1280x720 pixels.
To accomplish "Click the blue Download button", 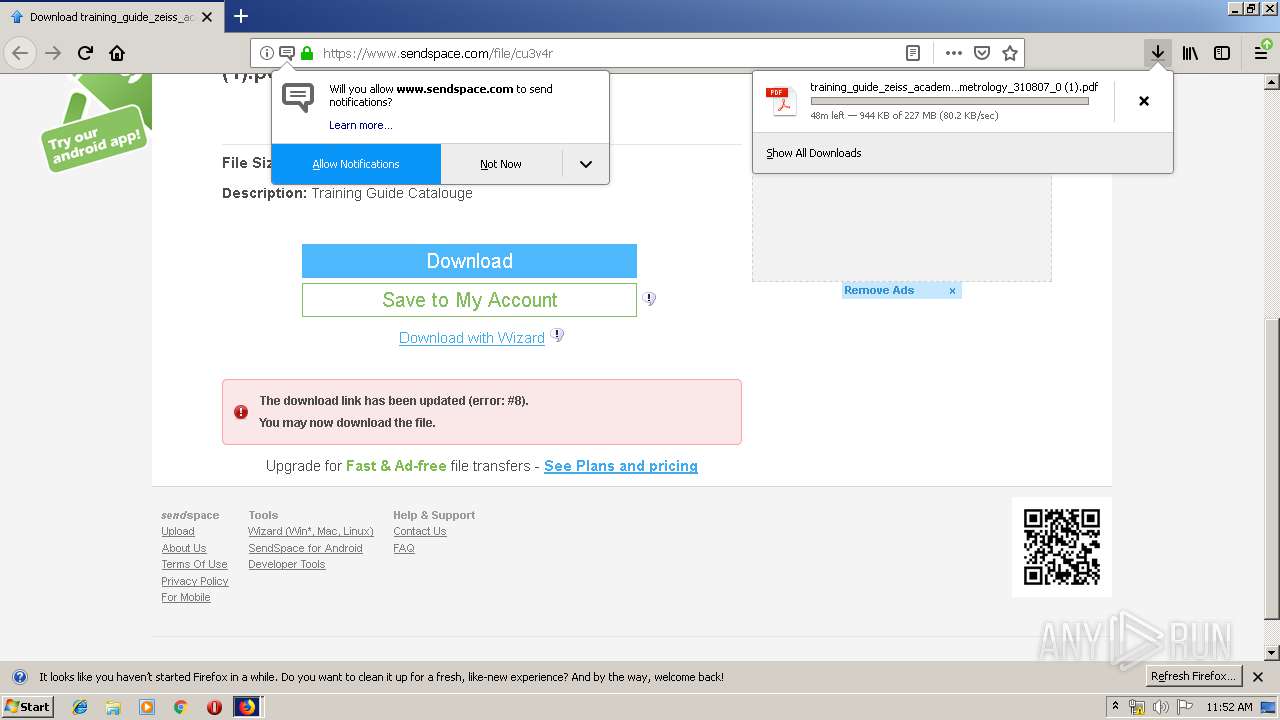I will pyautogui.click(x=469, y=261).
